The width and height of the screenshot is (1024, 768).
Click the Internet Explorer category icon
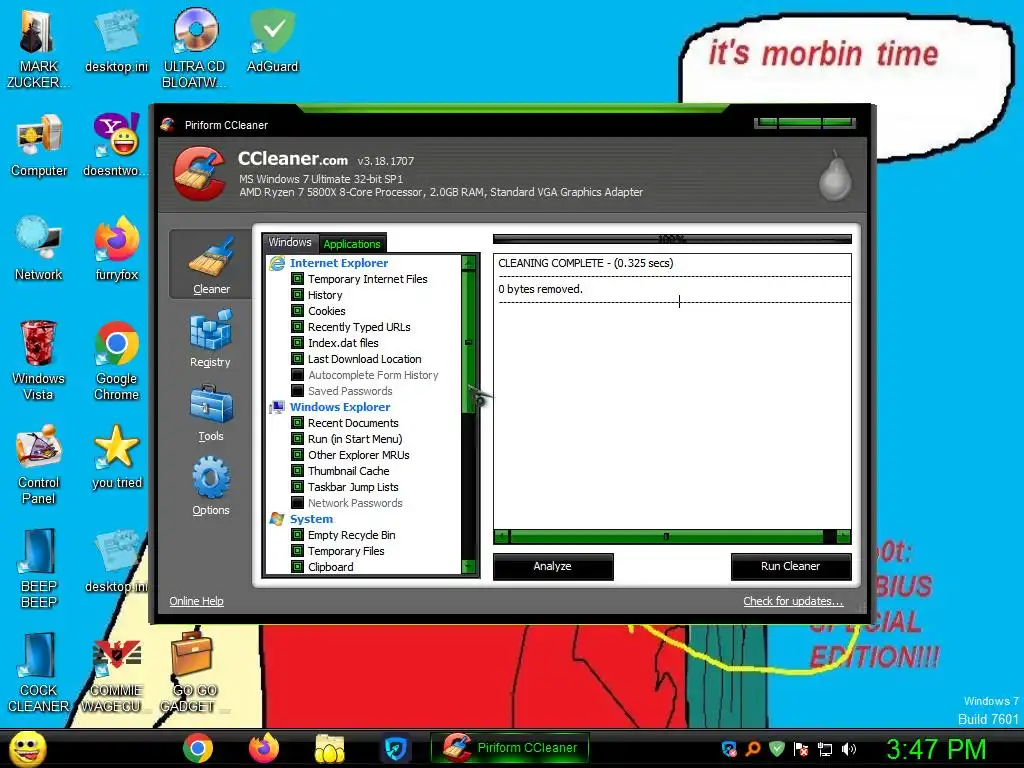pos(277,263)
